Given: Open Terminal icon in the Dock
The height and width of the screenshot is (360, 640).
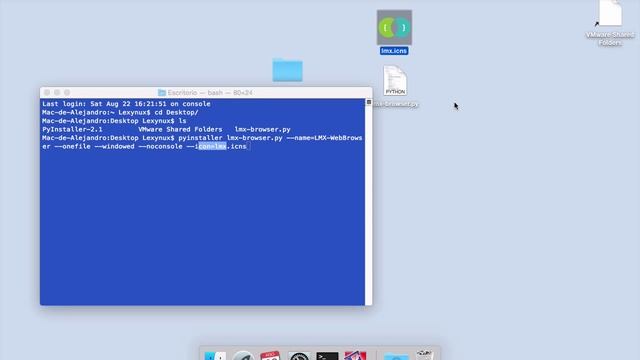Looking at the screenshot, I should point(327,356).
